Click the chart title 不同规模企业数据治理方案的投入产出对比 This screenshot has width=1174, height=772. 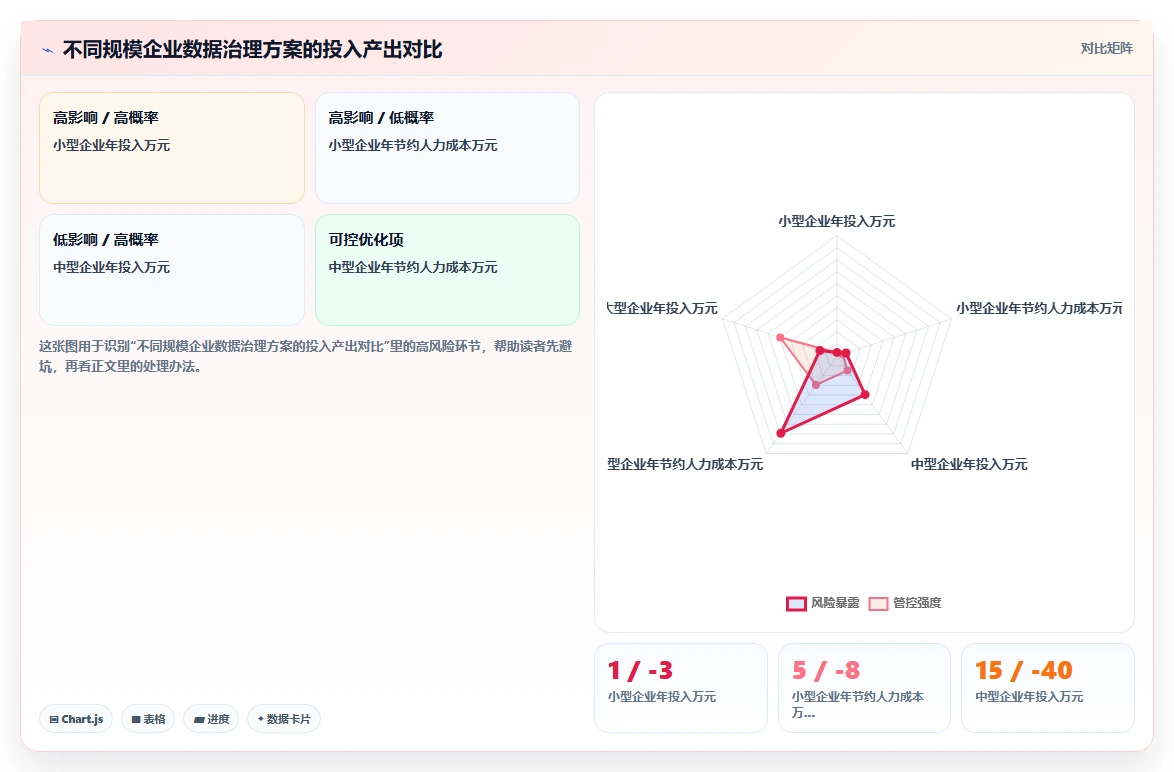point(252,49)
